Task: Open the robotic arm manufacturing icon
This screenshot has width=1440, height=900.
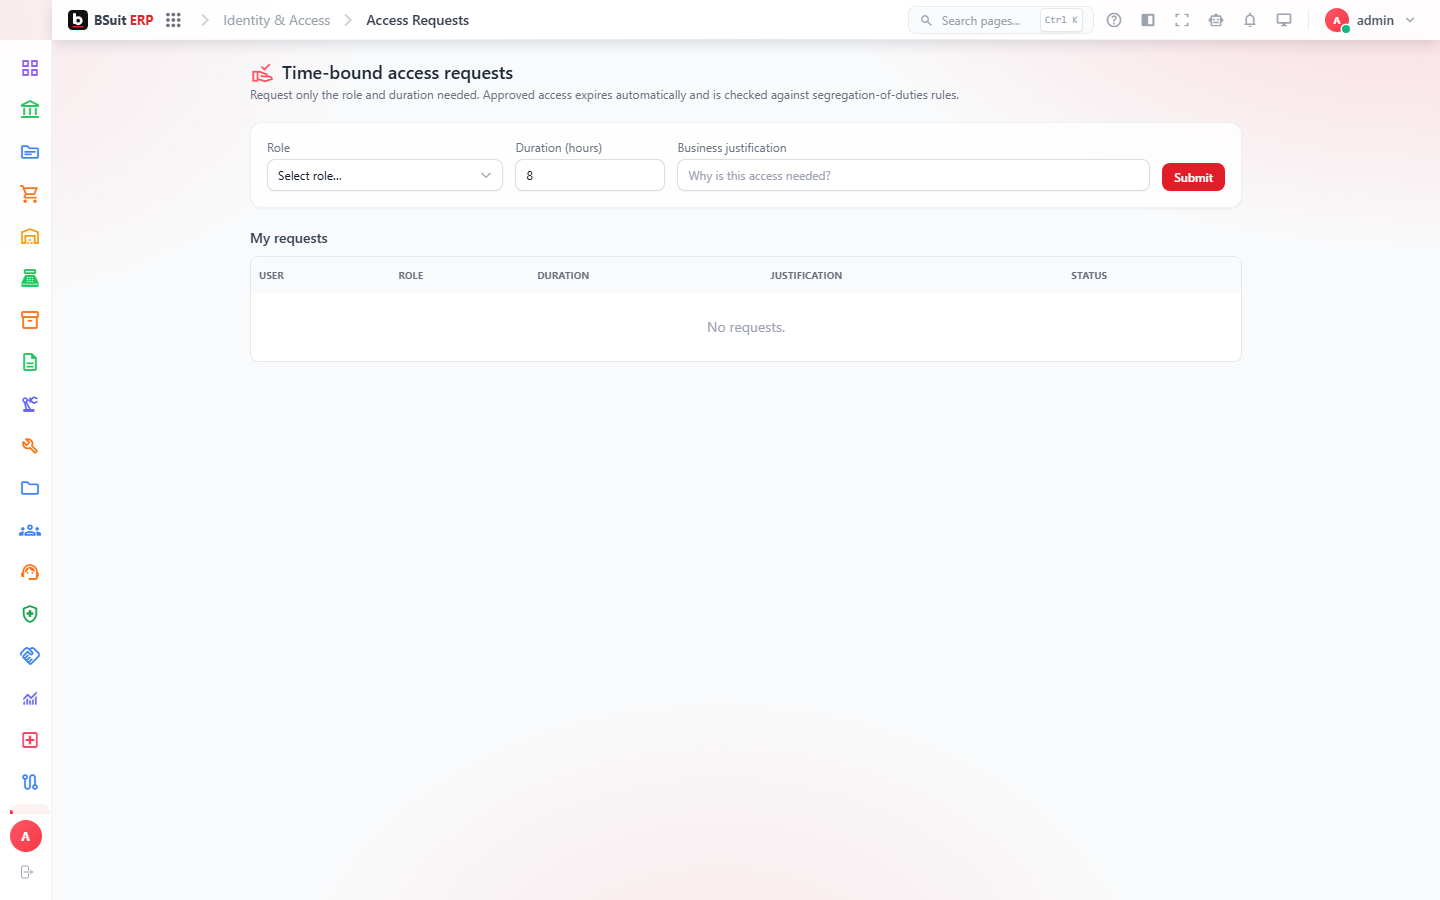Action: (30, 404)
